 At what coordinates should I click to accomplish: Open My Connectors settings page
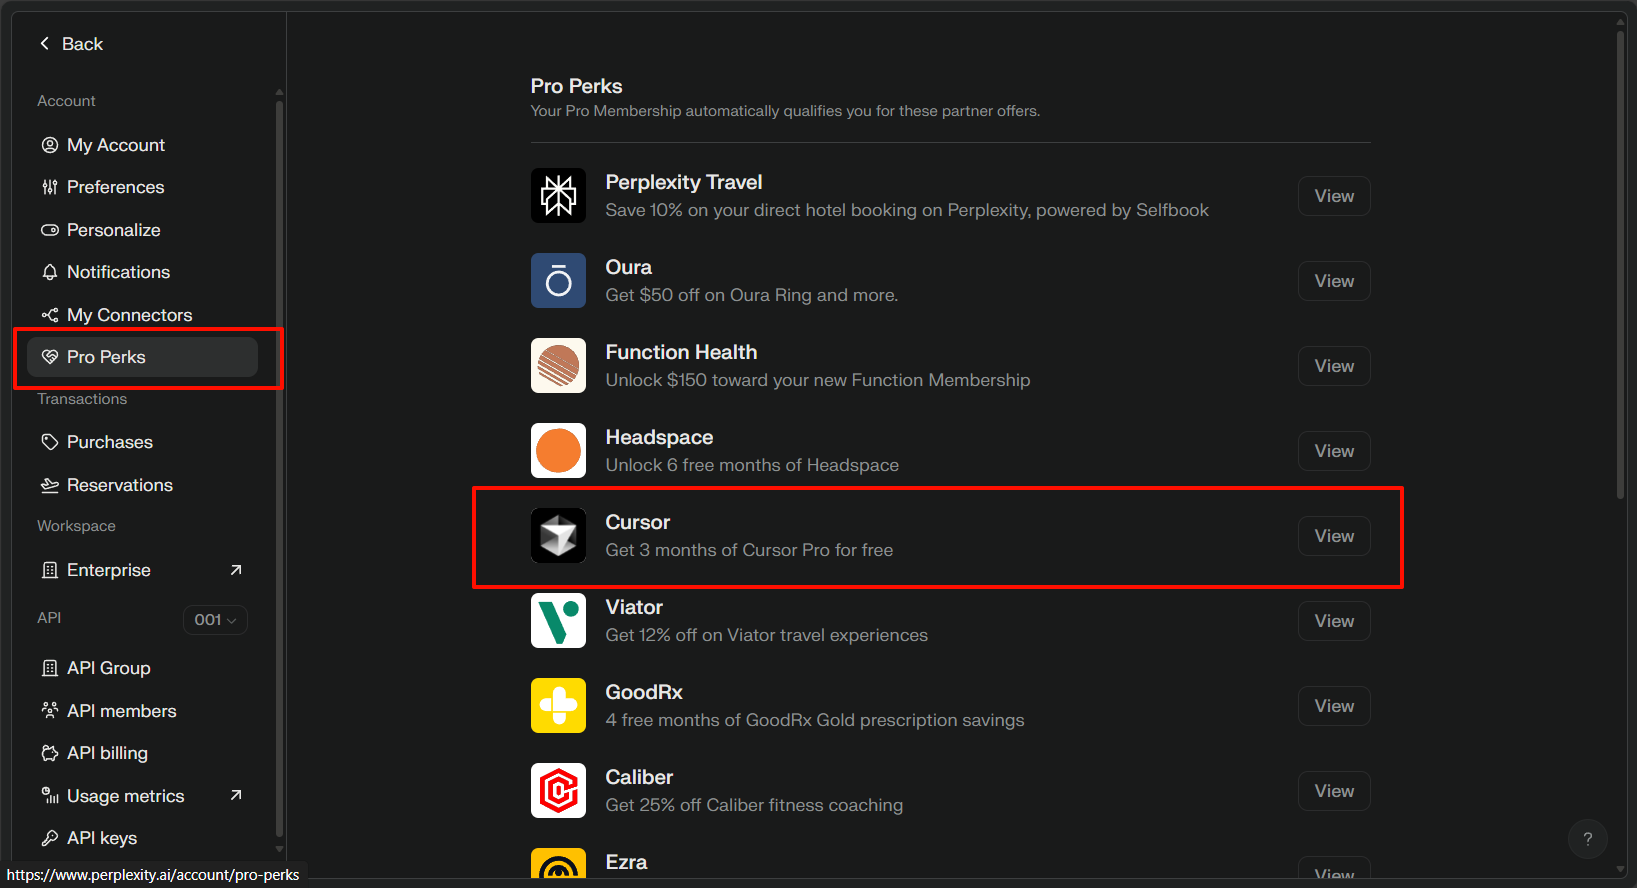pyautogui.click(x=129, y=315)
